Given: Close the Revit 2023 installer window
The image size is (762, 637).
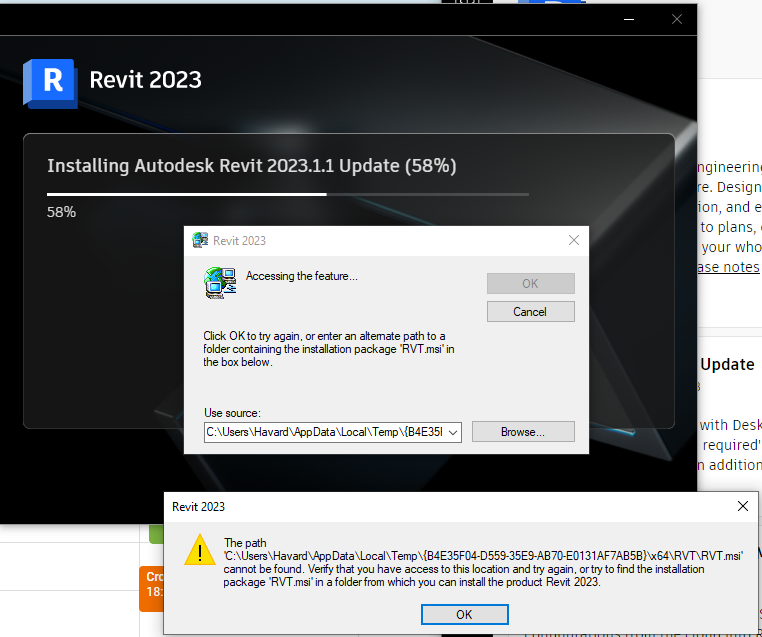Looking at the screenshot, I should [x=676, y=19].
